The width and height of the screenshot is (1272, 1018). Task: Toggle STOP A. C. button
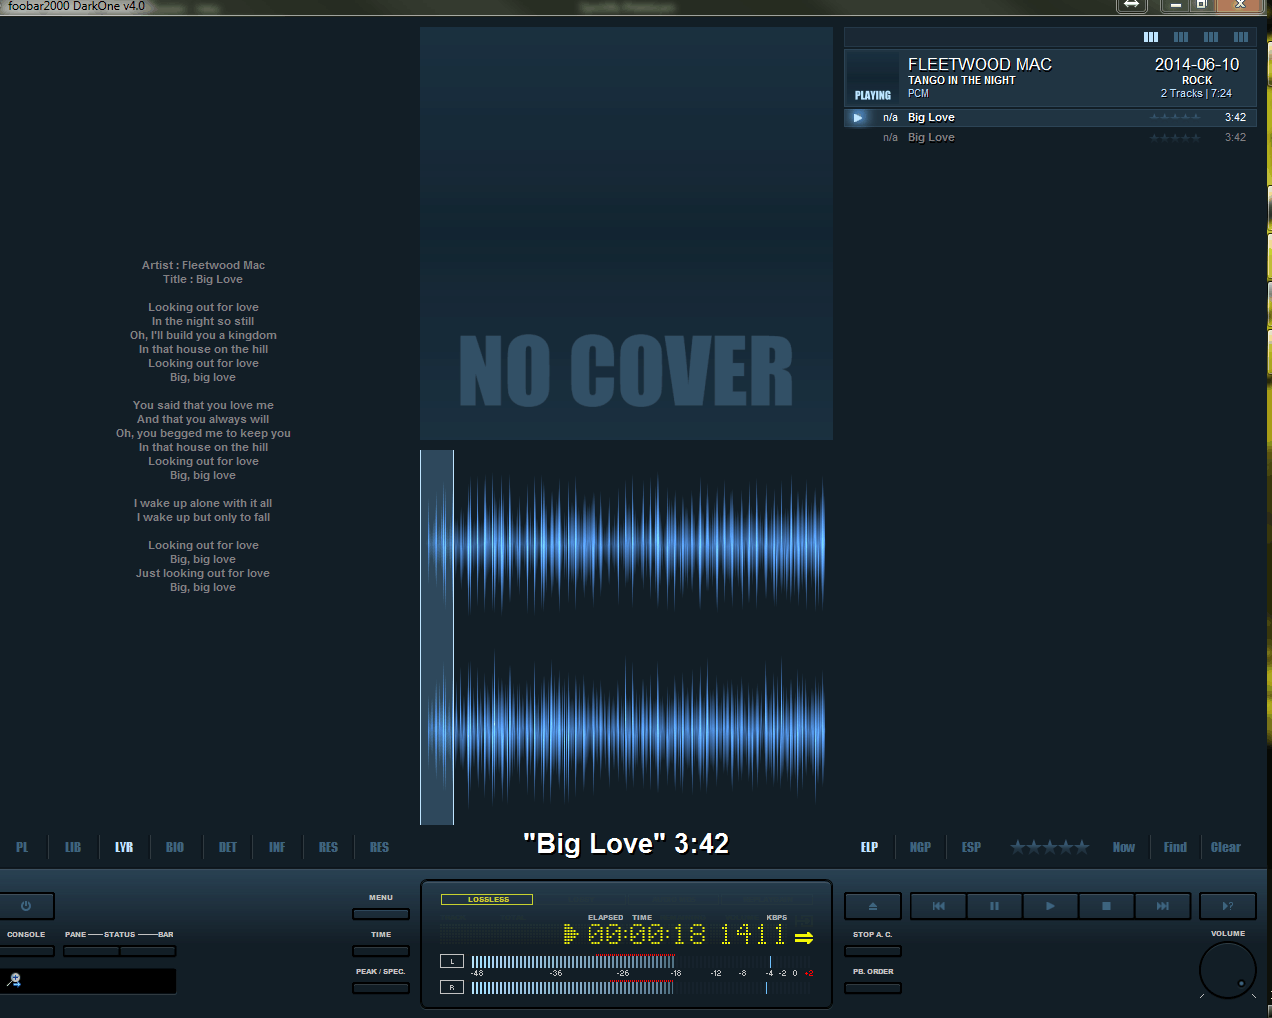873,951
